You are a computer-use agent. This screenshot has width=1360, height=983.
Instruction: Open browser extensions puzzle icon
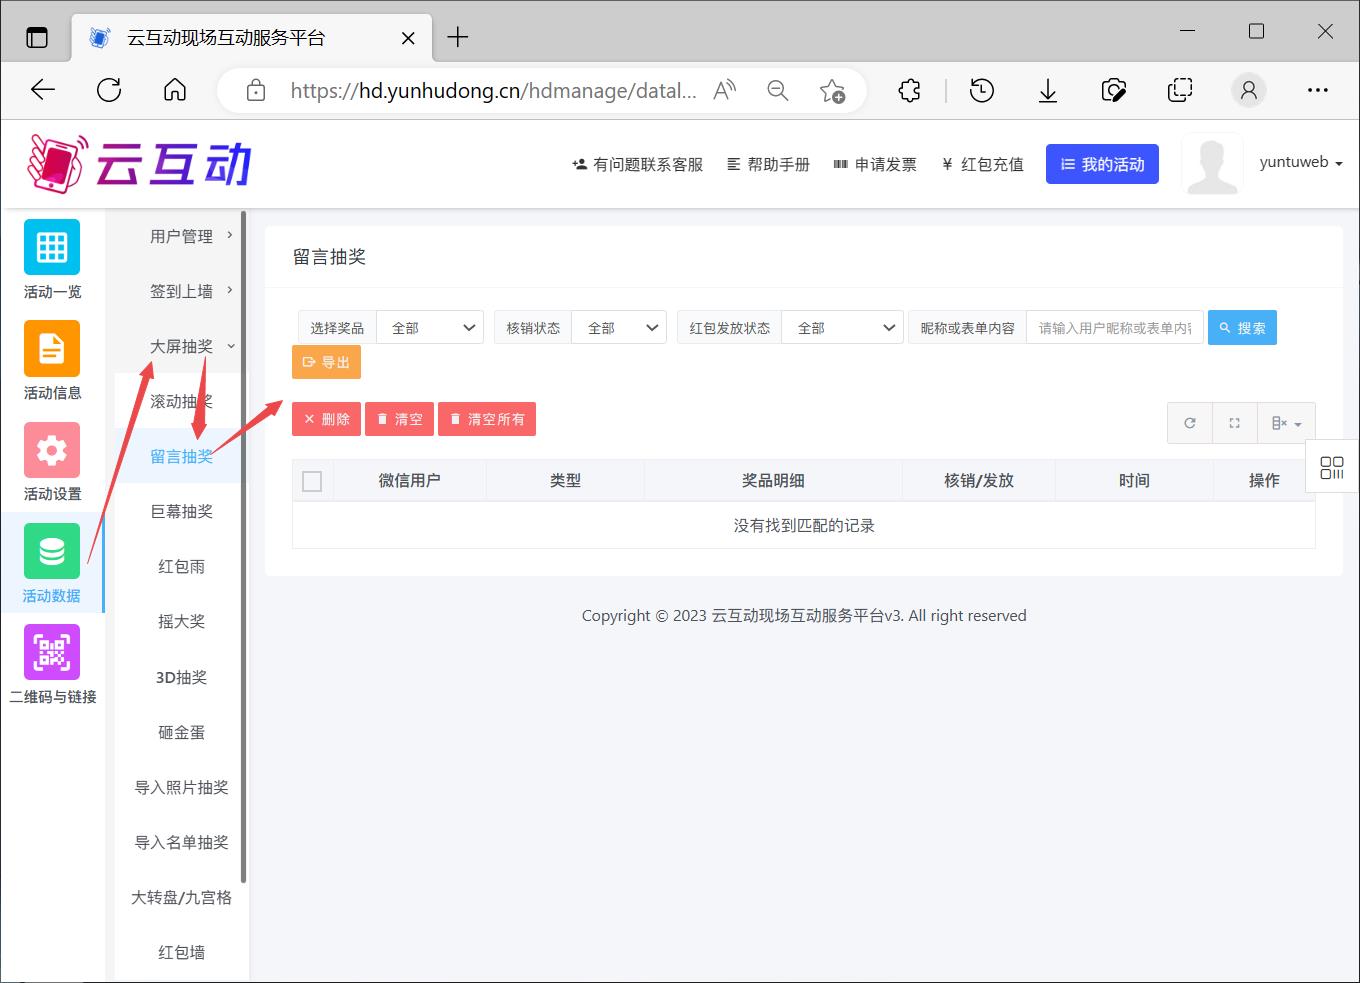click(909, 91)
